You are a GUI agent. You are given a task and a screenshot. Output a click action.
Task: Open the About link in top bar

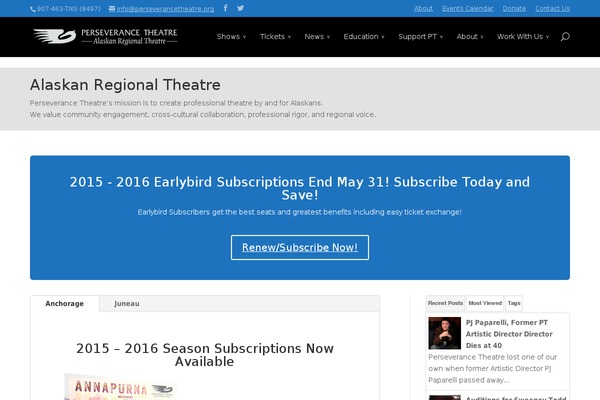[423, 8]
